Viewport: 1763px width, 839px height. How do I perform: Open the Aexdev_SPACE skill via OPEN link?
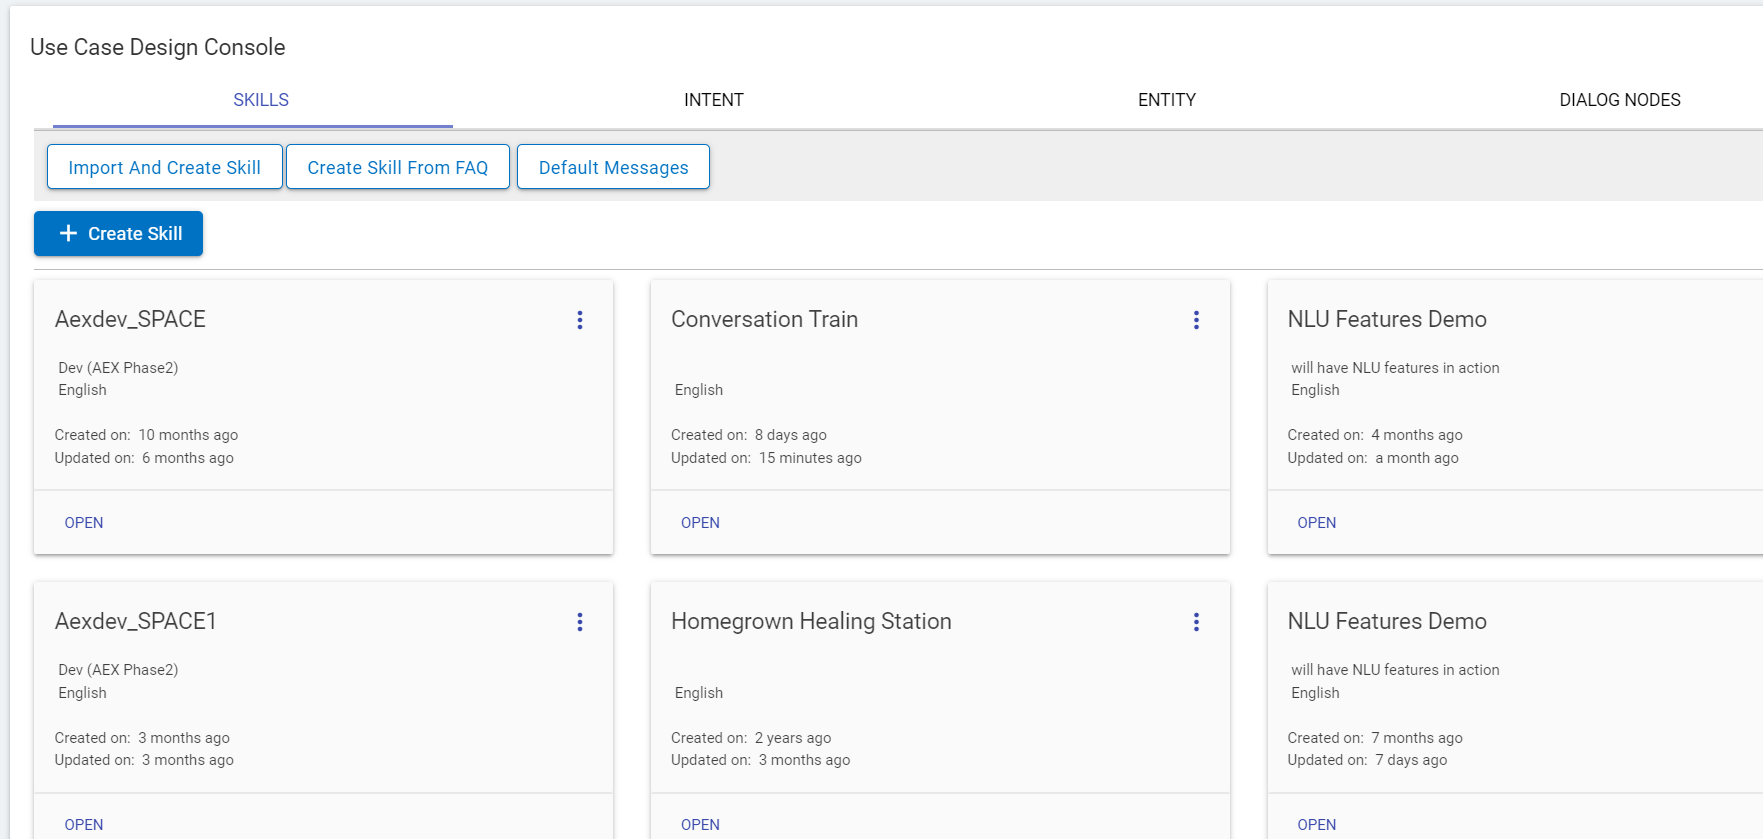point(84,523)
